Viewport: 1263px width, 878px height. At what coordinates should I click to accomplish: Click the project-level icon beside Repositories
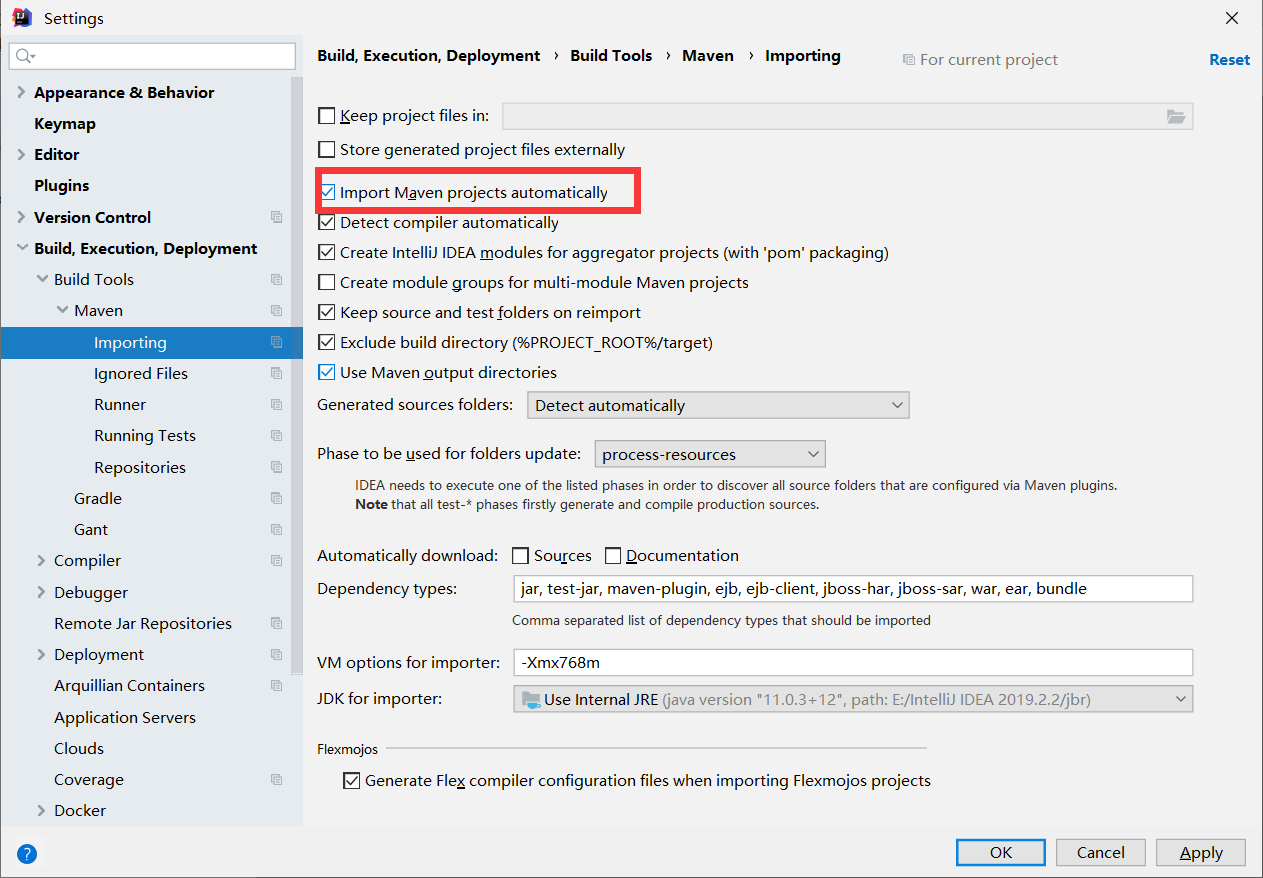(x=277, y=467)
